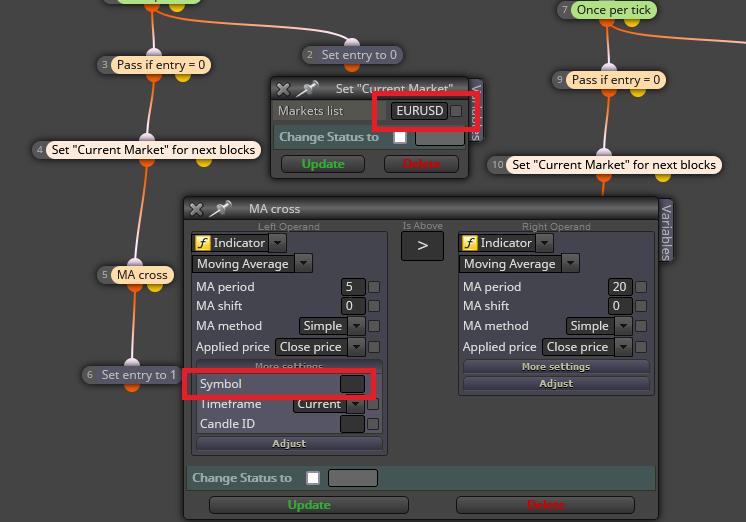This screenshot has width=746, height=522.
Task: Toggle checkbox next to Right MA shift
Action: [641, 306]
